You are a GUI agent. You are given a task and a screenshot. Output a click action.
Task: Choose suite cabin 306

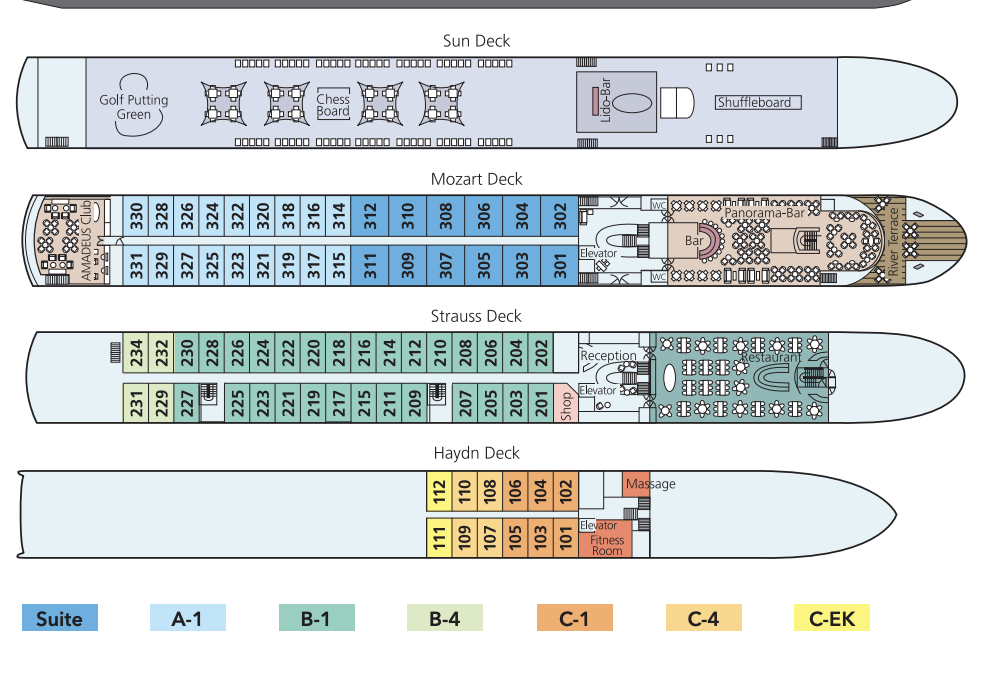click(x=484, y=216)
